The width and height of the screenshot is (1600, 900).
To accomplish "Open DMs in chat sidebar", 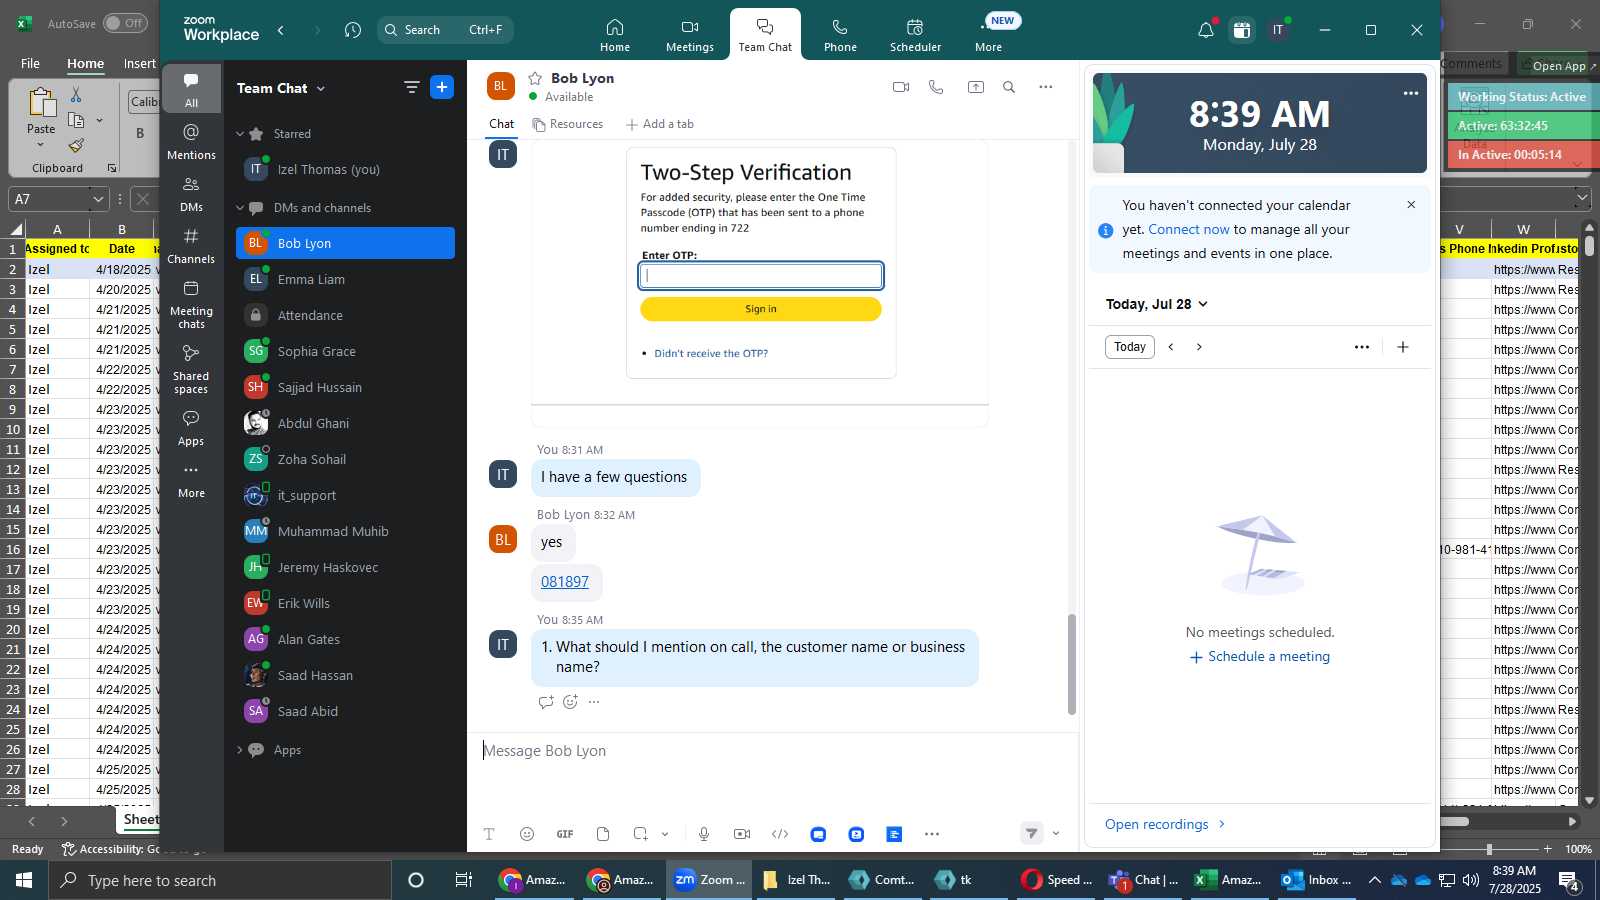I will coord(191,194).
